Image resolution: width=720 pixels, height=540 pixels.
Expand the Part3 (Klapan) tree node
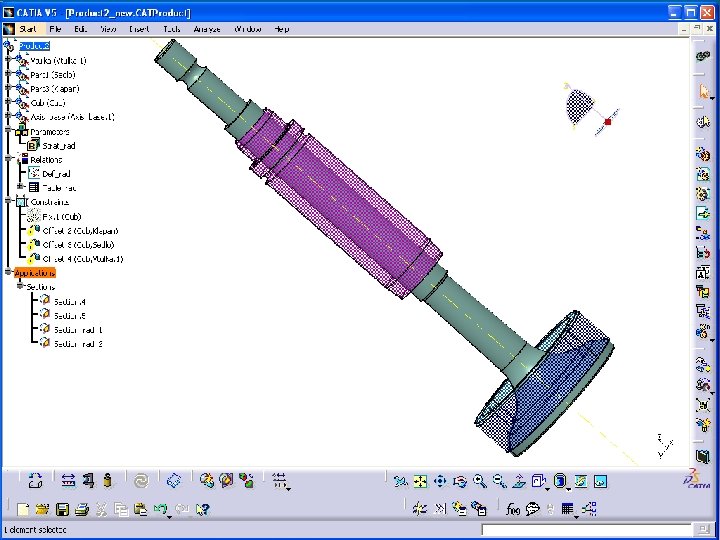point(8,87)
